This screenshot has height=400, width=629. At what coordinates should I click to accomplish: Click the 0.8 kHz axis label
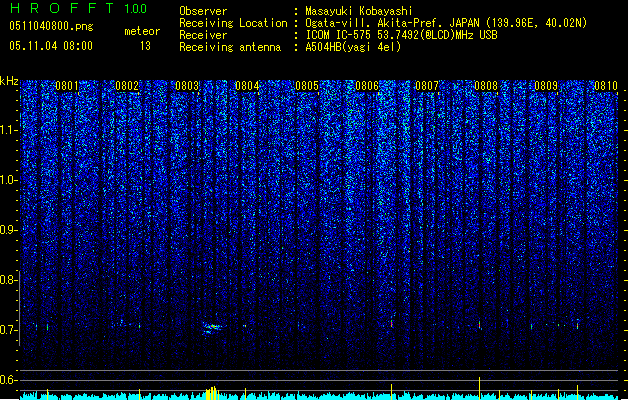pos(9,280)
